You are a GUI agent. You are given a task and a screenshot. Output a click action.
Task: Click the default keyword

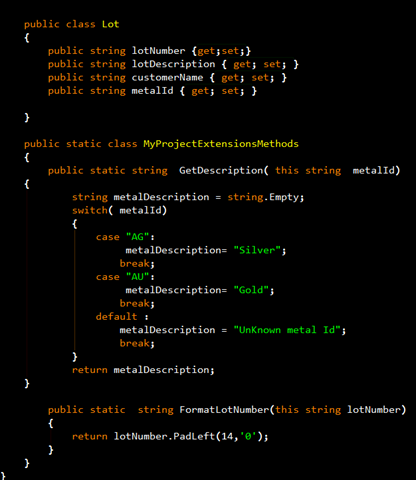[x=116, y=317]
